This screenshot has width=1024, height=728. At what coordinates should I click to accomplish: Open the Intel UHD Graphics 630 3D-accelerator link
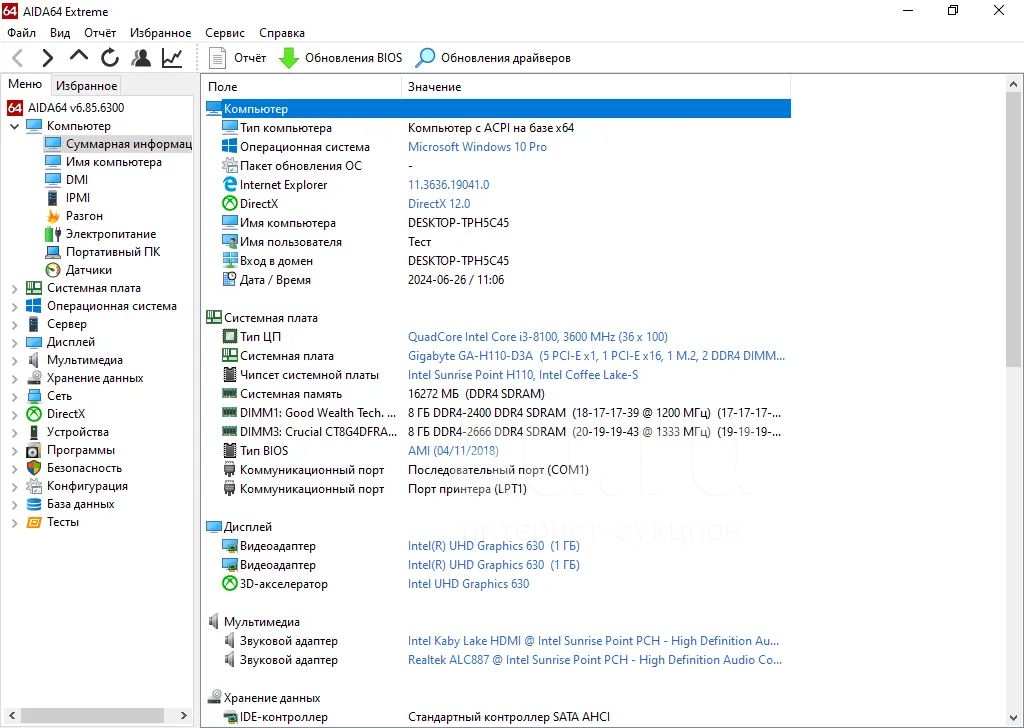point(469,584)
